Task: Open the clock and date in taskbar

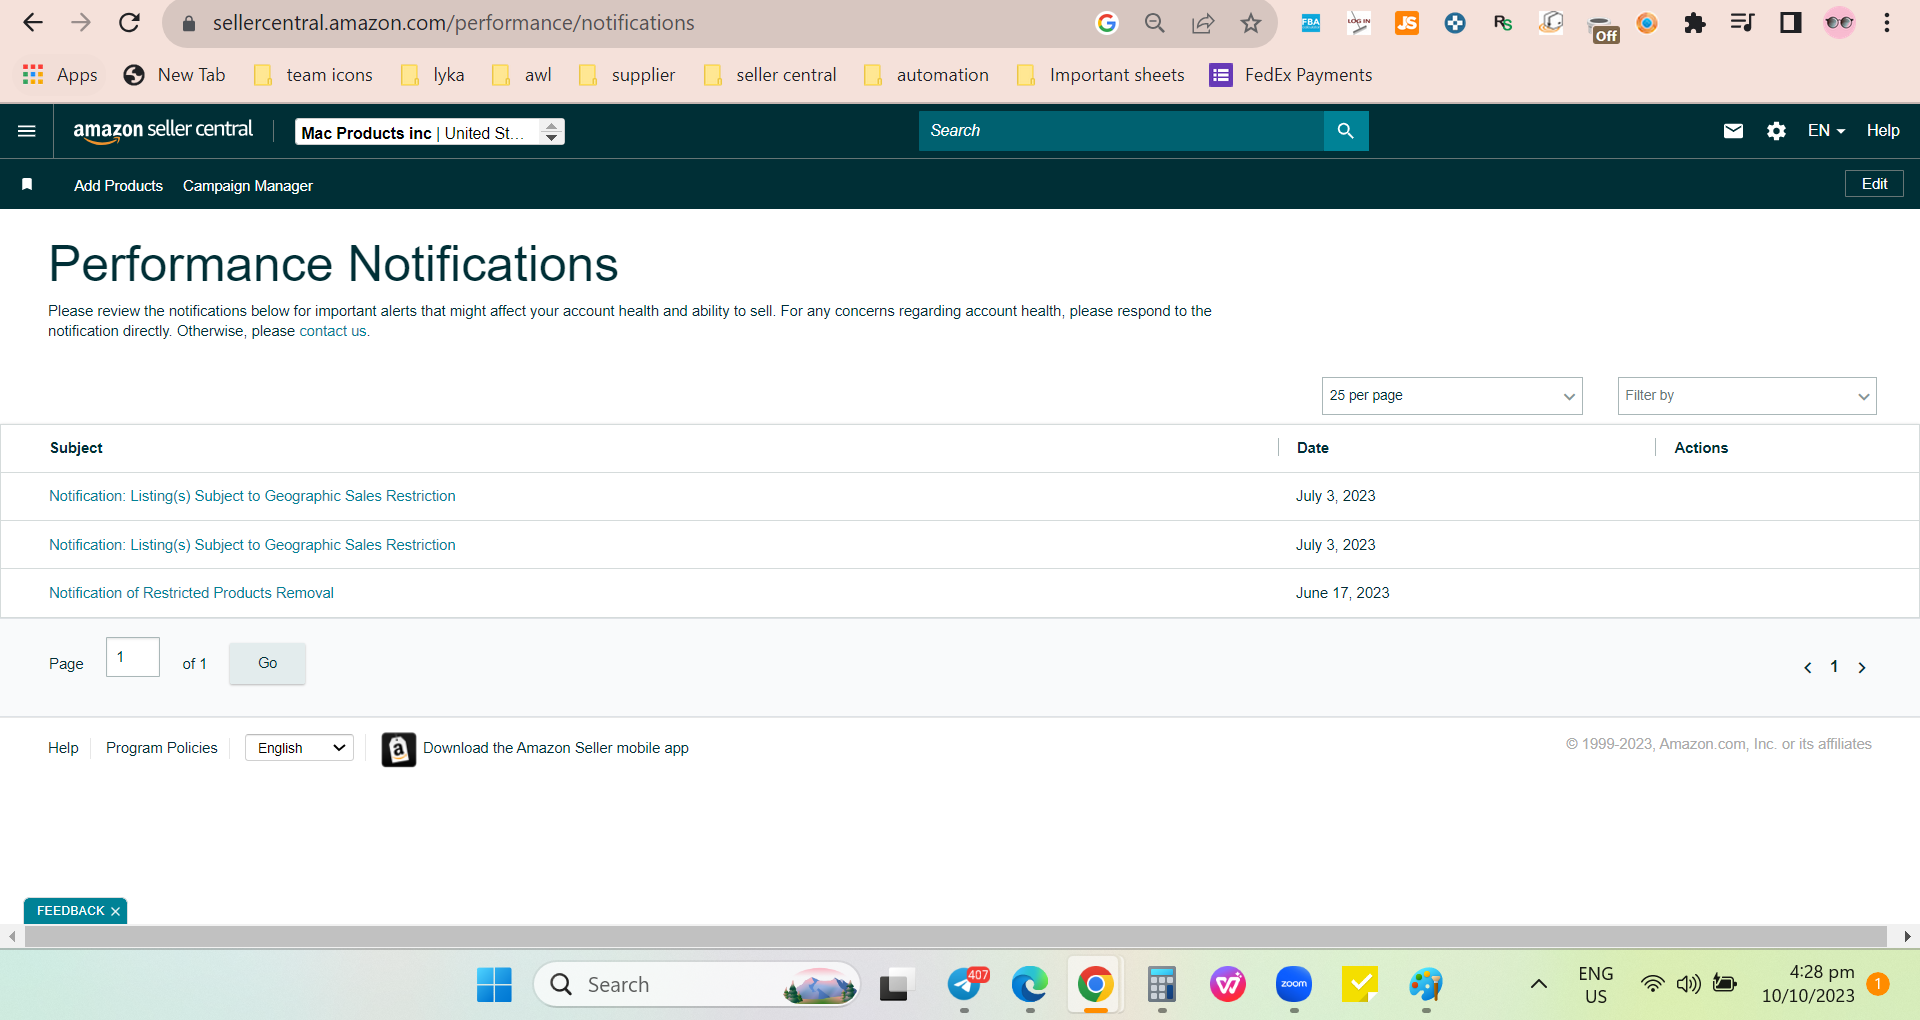Action: coord(1808,984)
